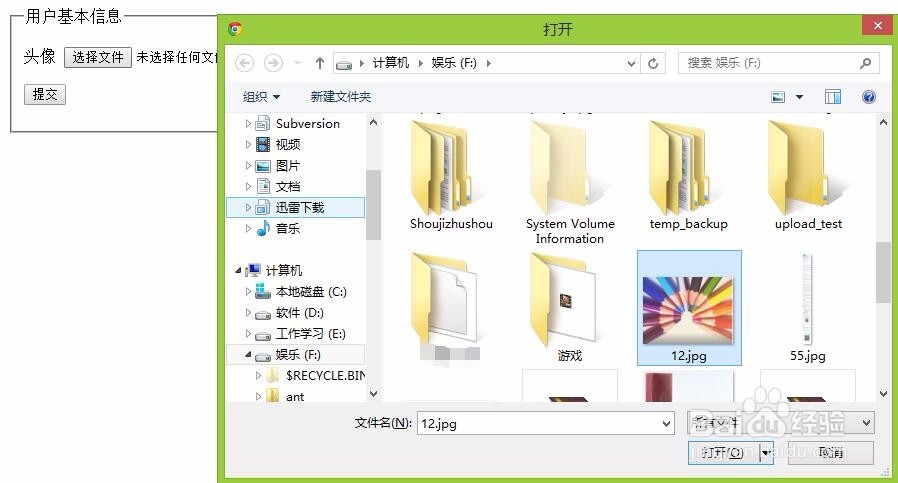This screenshot has height=483, width=898.
Task: Refresh the current folder listing
Action: 653,63
